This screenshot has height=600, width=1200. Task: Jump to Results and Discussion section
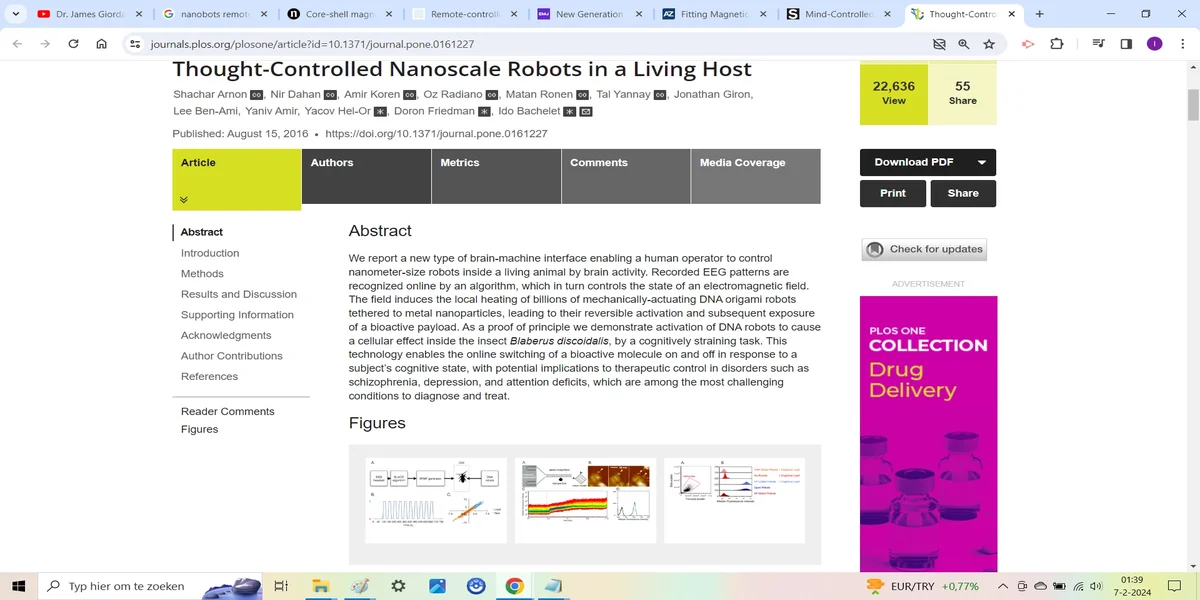239,294
